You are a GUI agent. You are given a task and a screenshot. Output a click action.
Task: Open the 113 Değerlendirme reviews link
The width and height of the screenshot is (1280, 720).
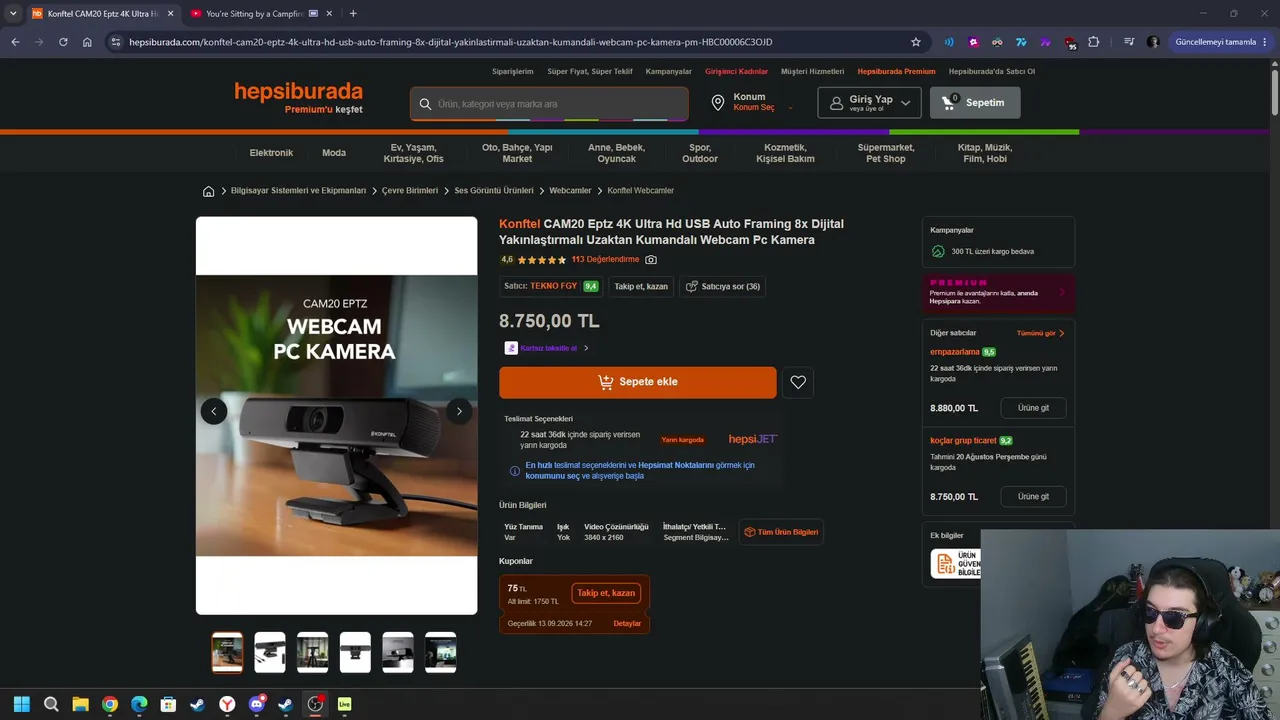click(605, 260)
